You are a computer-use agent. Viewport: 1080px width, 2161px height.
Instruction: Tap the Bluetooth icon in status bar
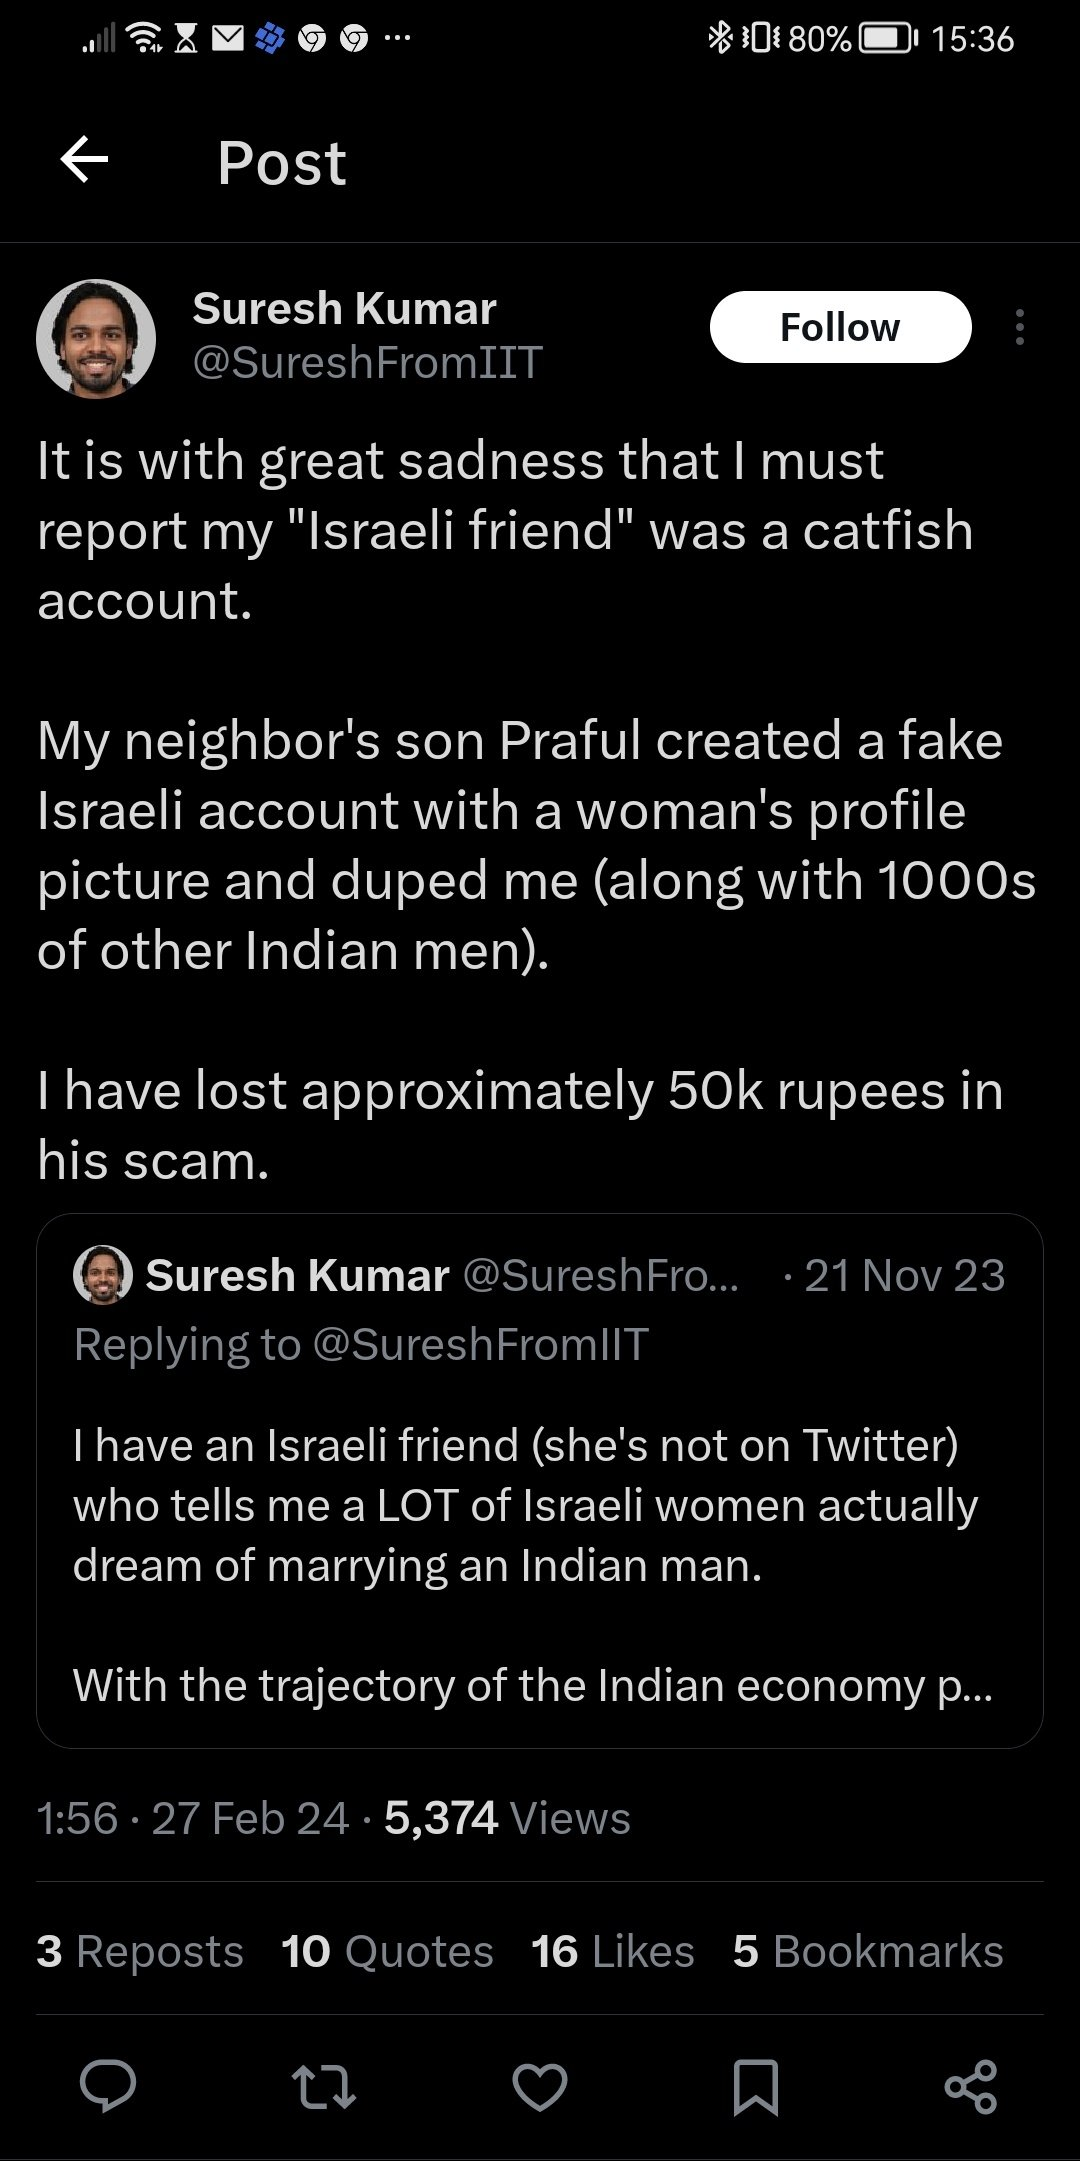point(719,39)
